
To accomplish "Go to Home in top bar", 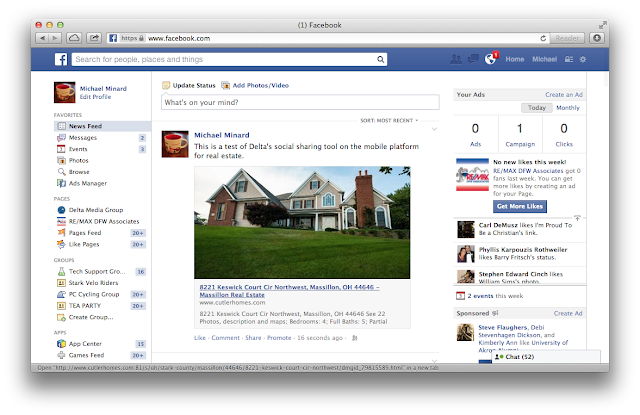I will [515, 59].
